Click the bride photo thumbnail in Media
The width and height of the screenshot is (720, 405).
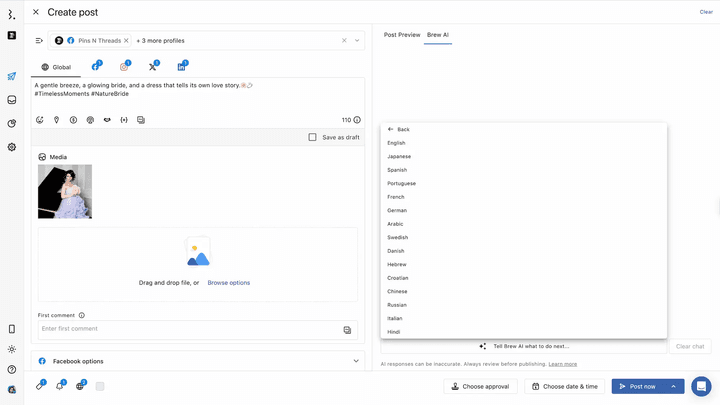(65, 192)
